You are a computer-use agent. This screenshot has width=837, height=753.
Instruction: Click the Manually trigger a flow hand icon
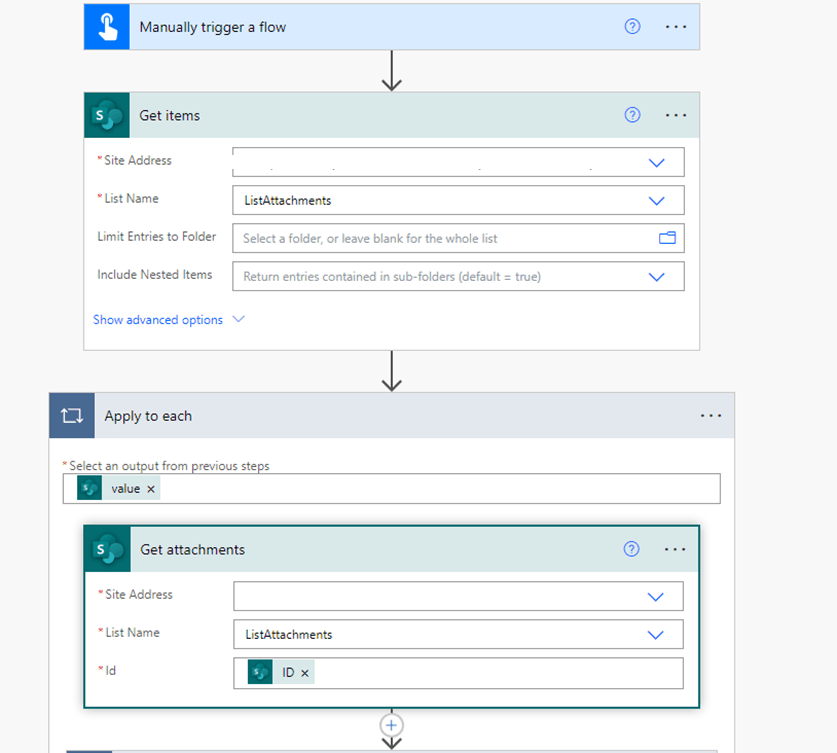pyautogui.click(x=107, y=27)
